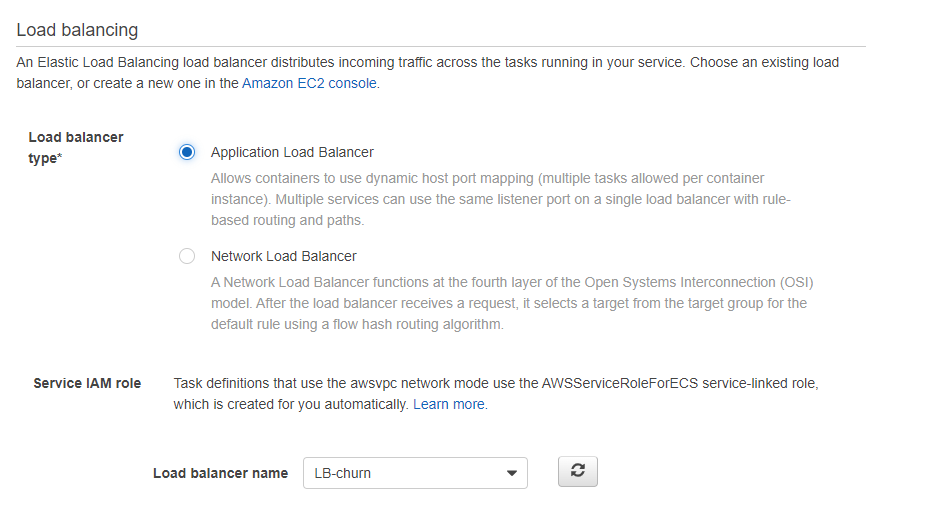The height and width of the screenshot is (509, 937).
Task: Click the caret arrow in LB-churn combo box
Action: (512, 473)
